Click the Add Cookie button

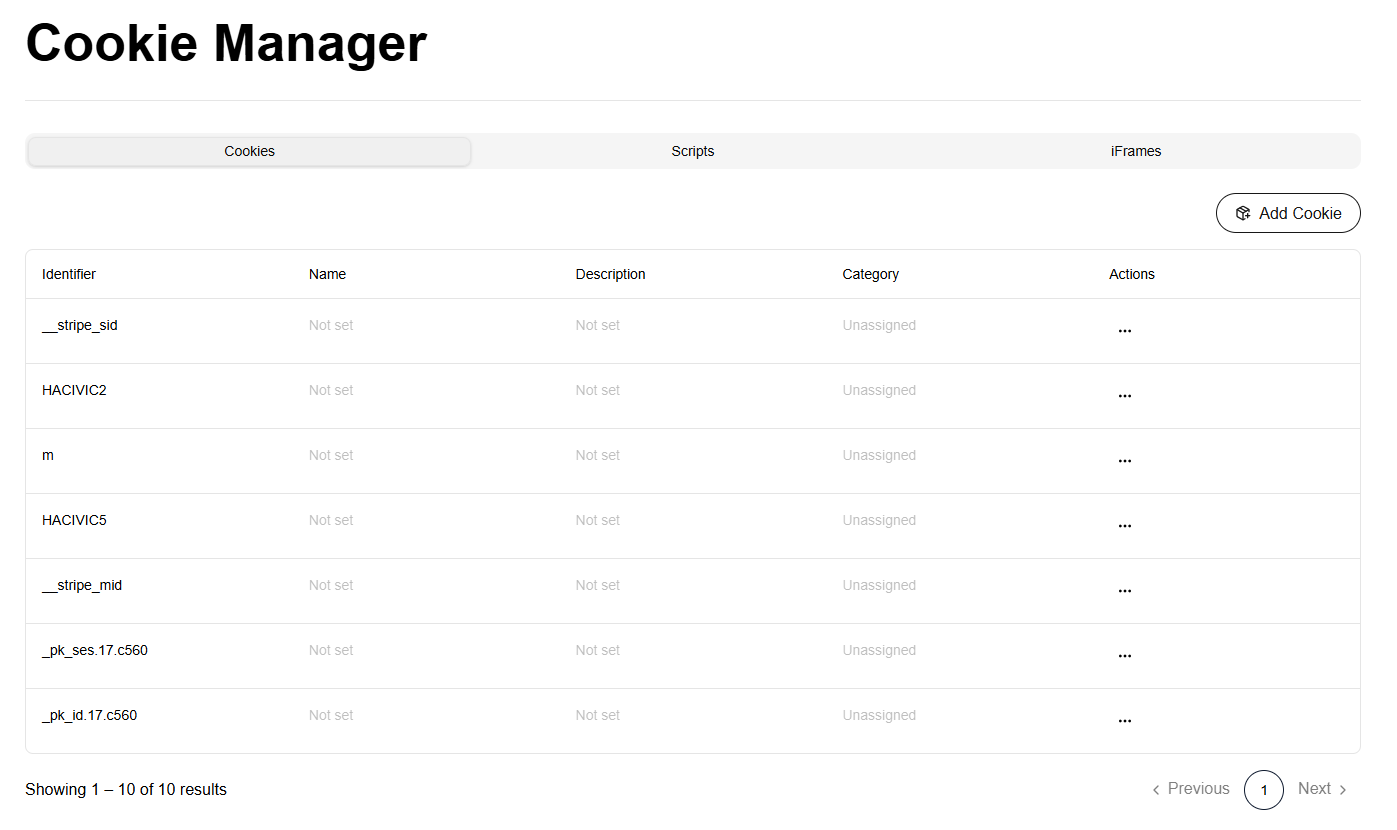(x=1288, y=213)
